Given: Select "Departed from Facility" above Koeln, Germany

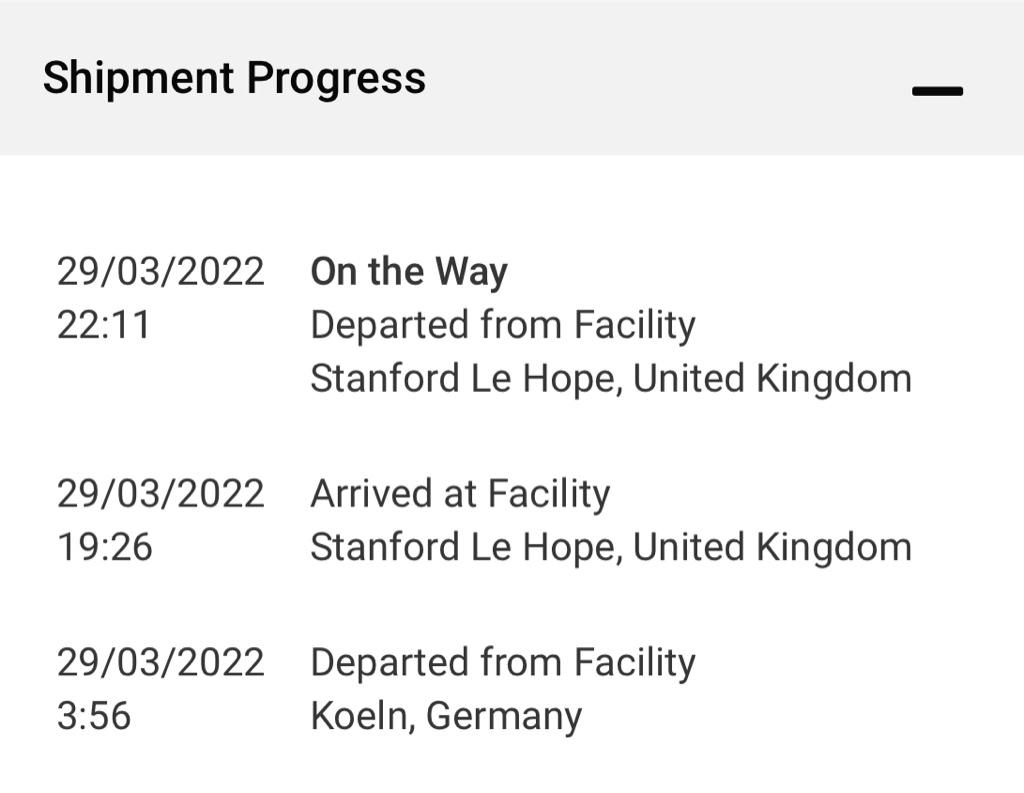Looking at the screenshot, I should click(502, 662).
